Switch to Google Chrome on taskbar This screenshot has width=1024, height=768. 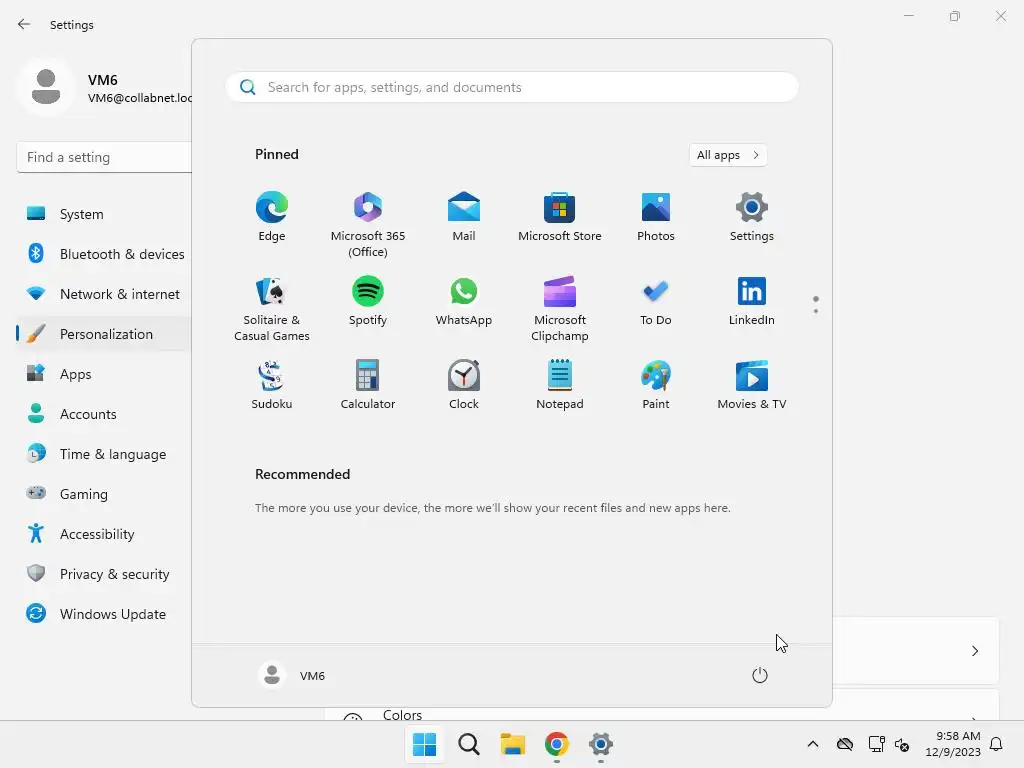557,744
